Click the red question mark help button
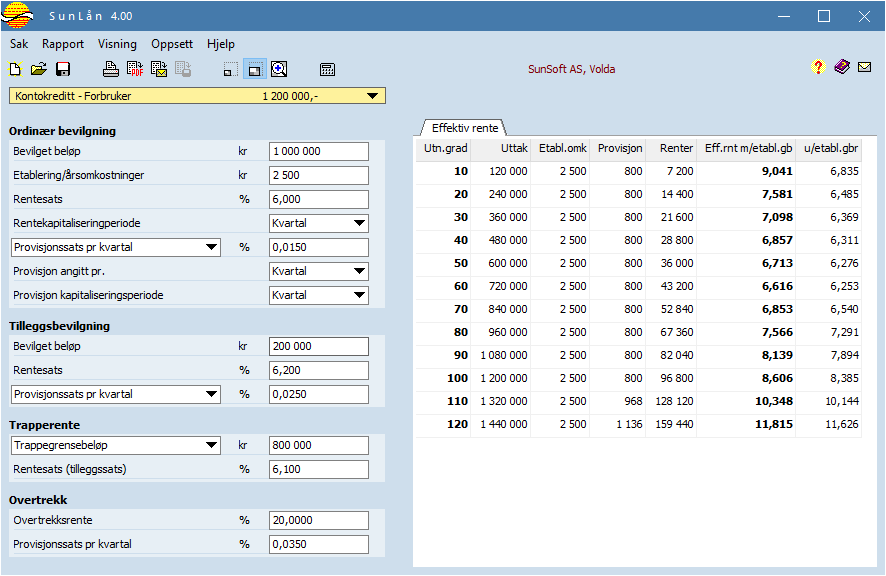 click(x=818, y=68)
